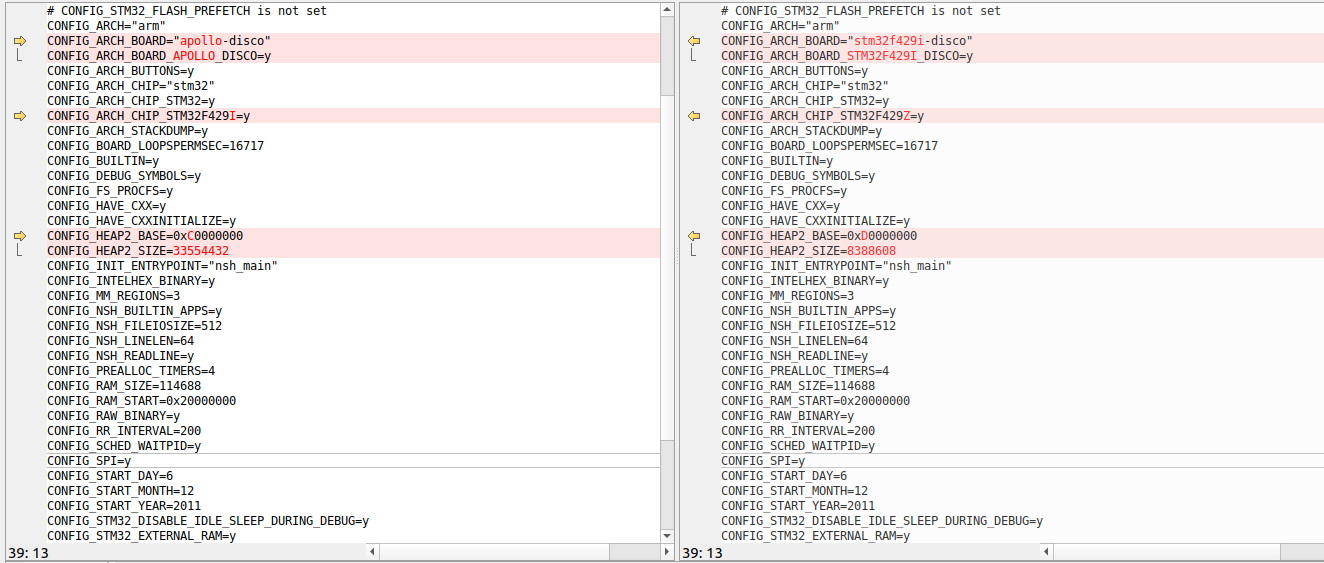This screenshot has width=1324, height=563.
Task: Click CONFIG_BUILTIN=y in left pane
Action: pyautogui.click(x=103, y=161)
